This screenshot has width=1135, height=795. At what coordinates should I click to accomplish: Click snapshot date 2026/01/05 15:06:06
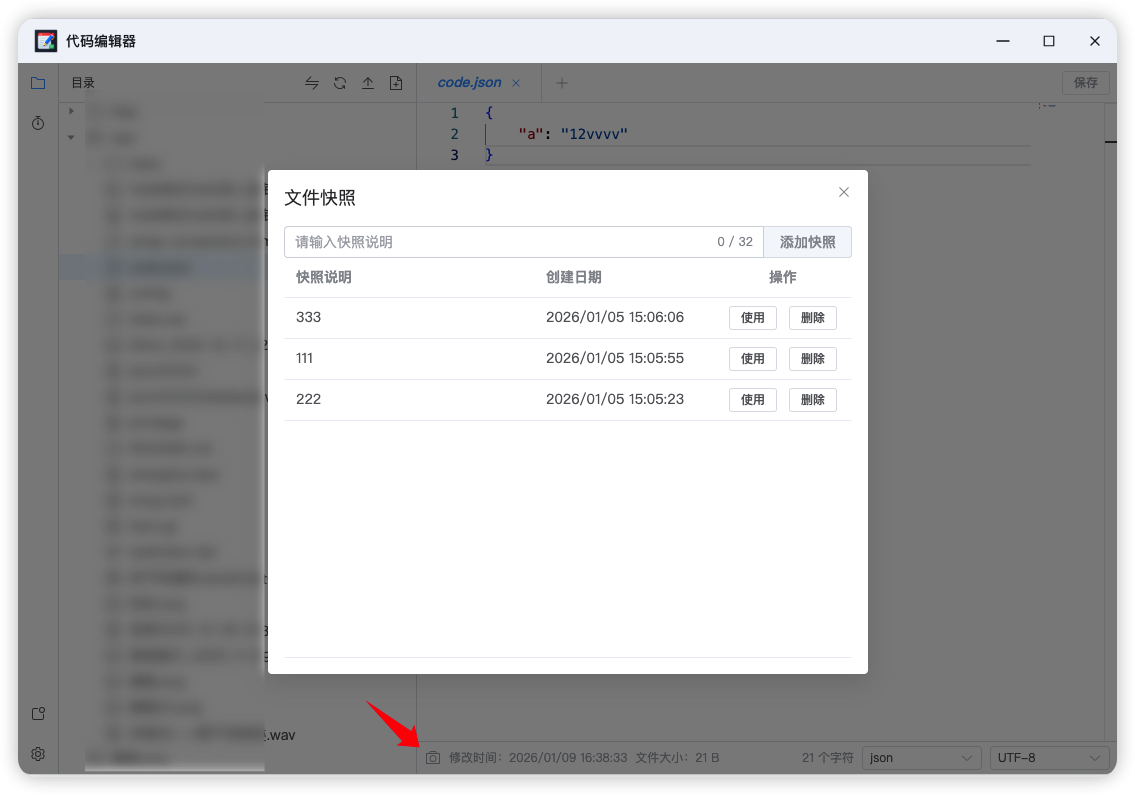coord(615,317)
